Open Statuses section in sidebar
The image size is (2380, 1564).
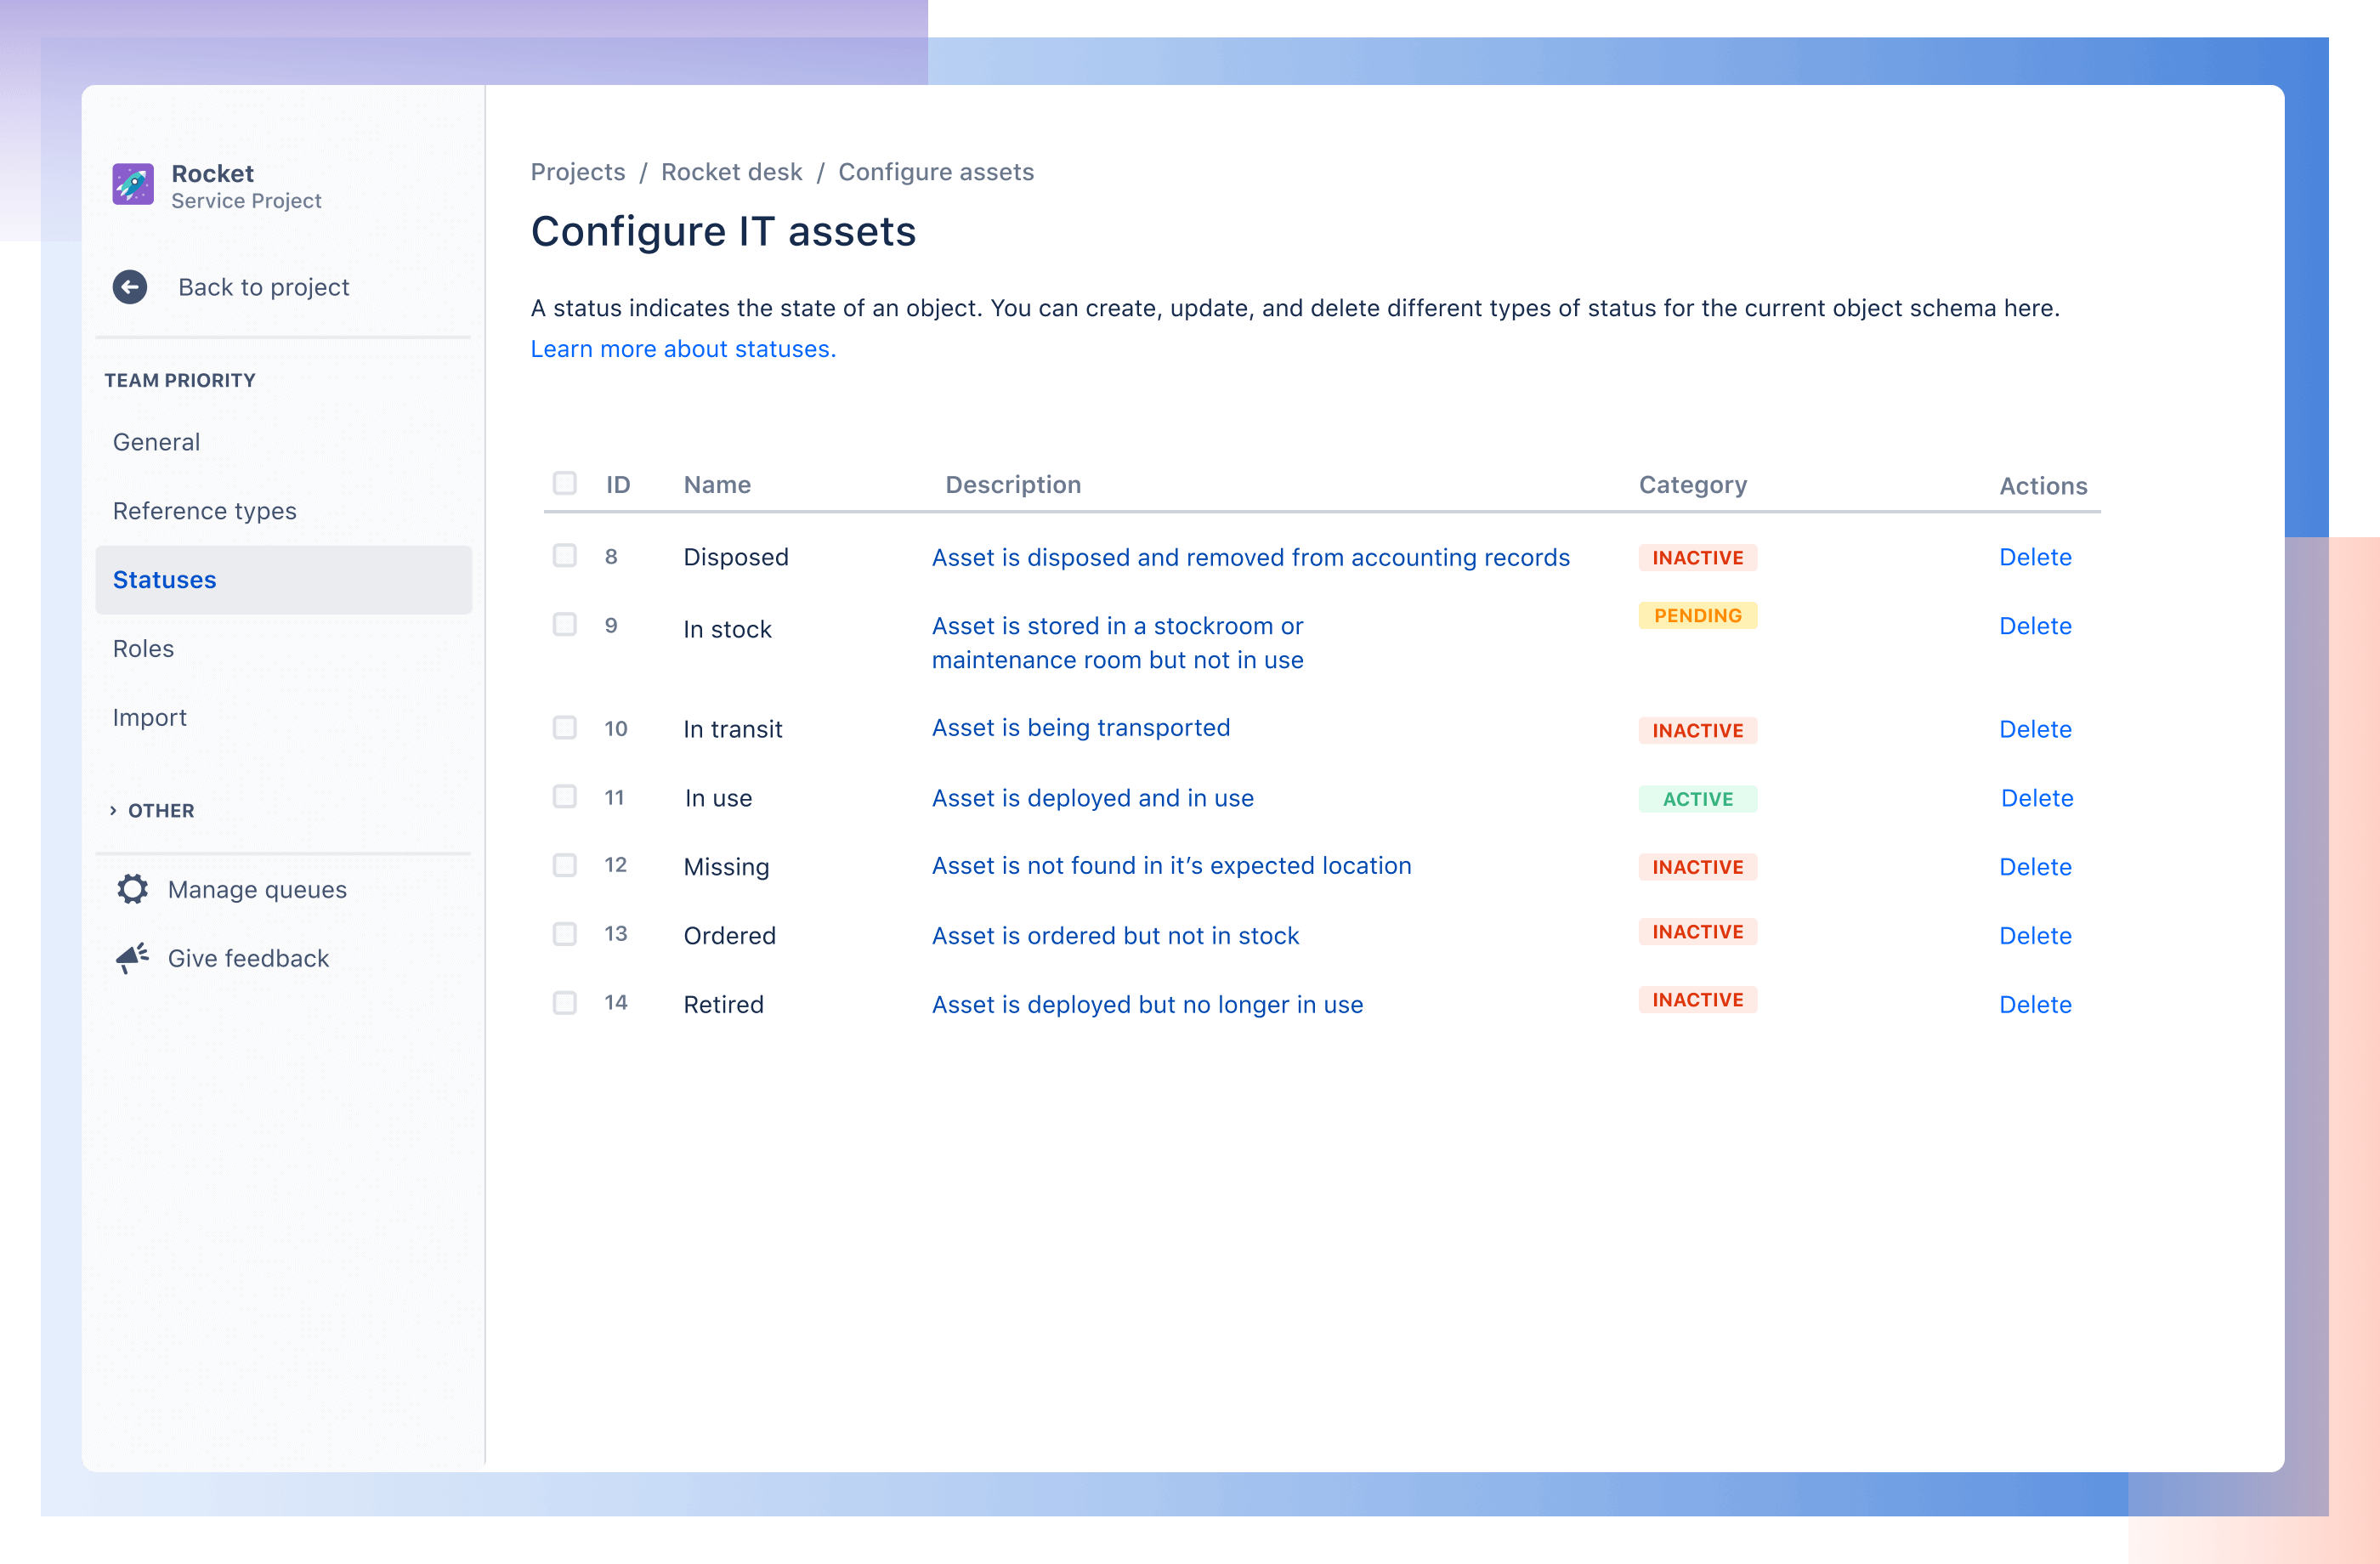[x=164, y=578]
